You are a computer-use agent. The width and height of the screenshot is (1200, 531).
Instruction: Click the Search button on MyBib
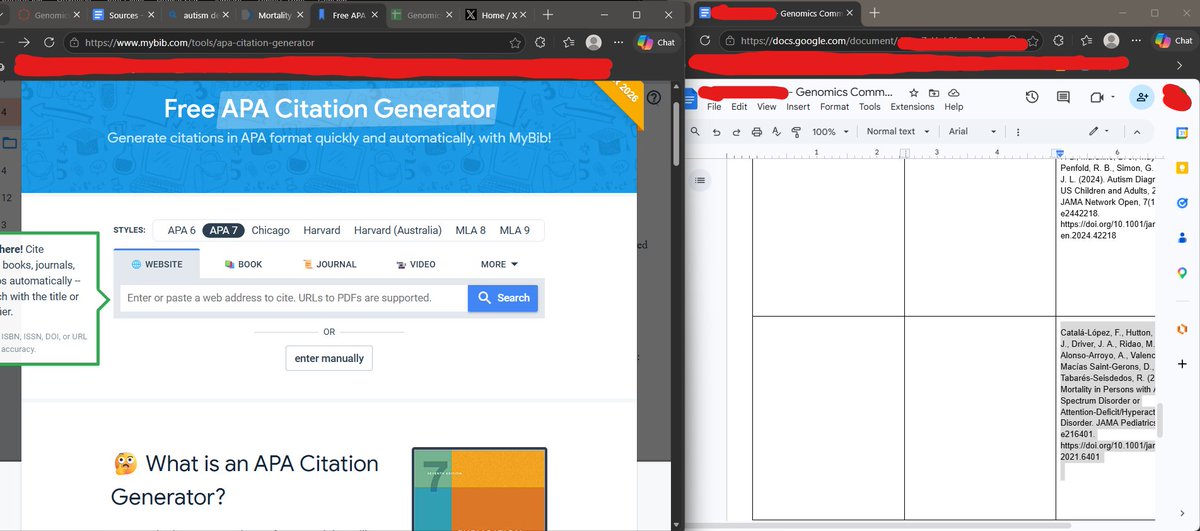coord(503,298)
